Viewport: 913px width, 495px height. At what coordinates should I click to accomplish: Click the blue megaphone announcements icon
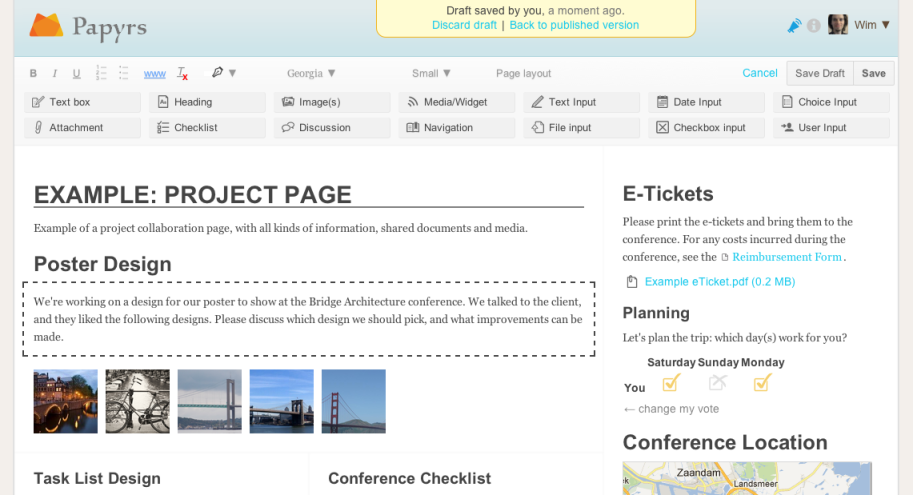tap(795, 25)
